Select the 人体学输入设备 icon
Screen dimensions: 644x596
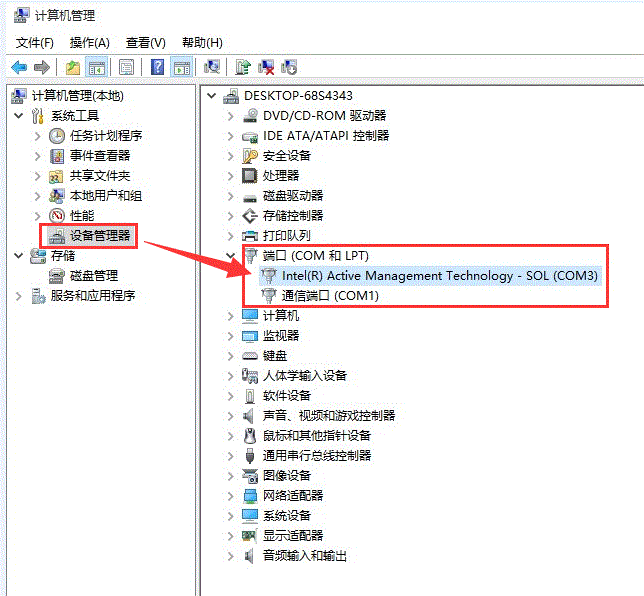tap(250, 376)
